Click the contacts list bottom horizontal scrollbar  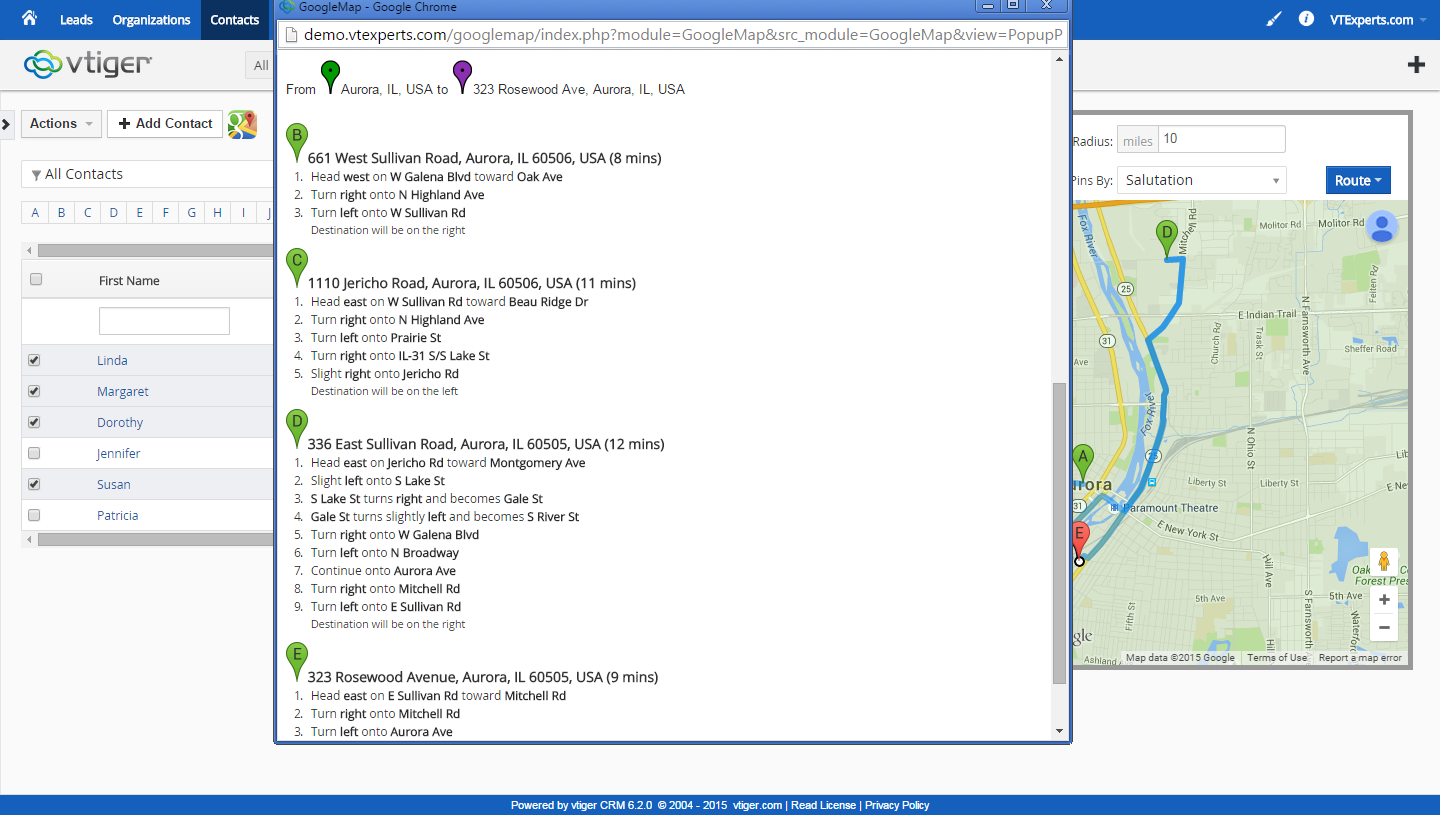click(155, 539)
